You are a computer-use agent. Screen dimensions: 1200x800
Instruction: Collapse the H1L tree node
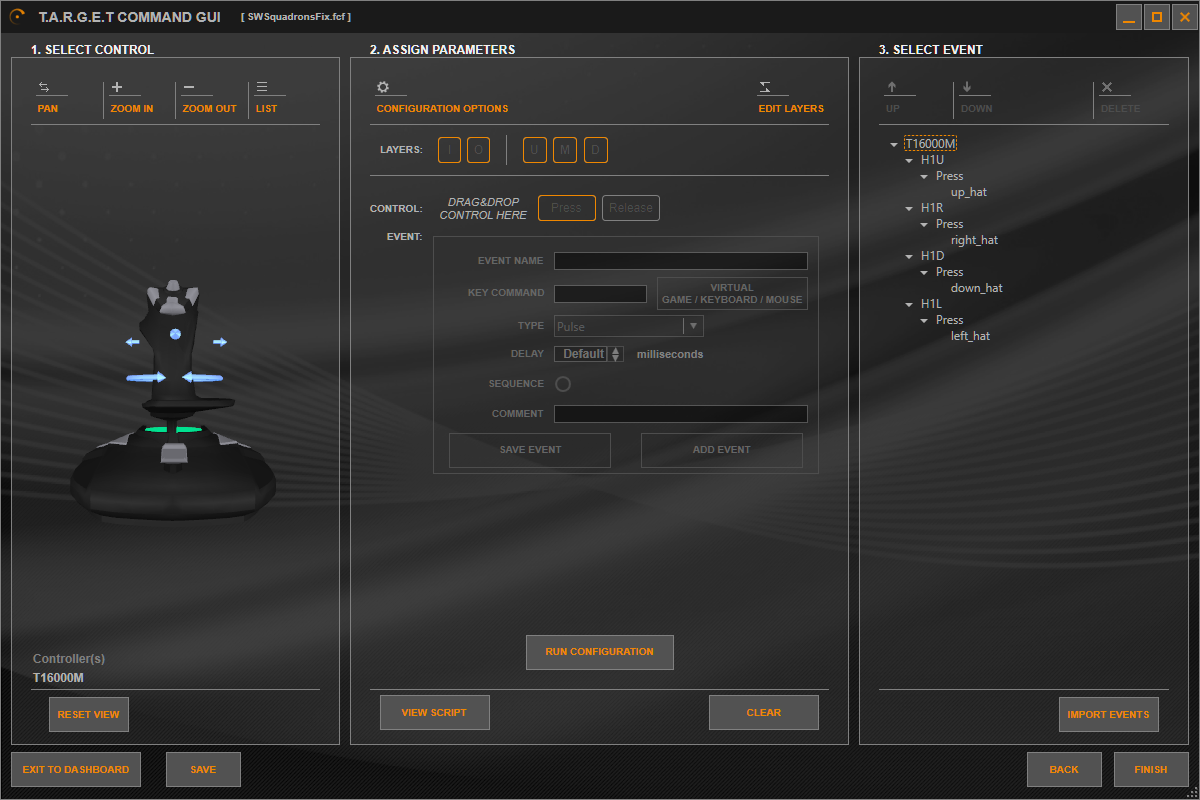(909, 304)
